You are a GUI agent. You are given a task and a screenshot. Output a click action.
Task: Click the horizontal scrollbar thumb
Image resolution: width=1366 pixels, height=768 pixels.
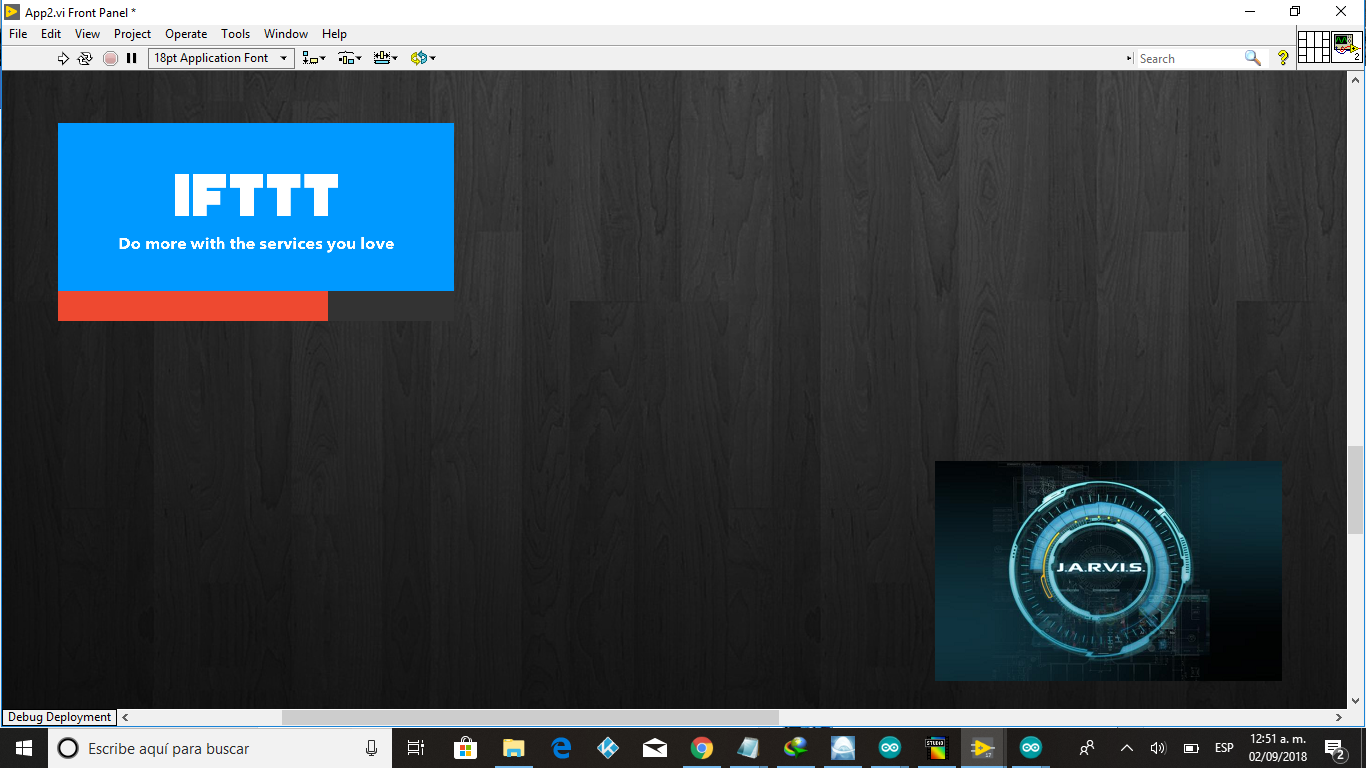[530, 717]
